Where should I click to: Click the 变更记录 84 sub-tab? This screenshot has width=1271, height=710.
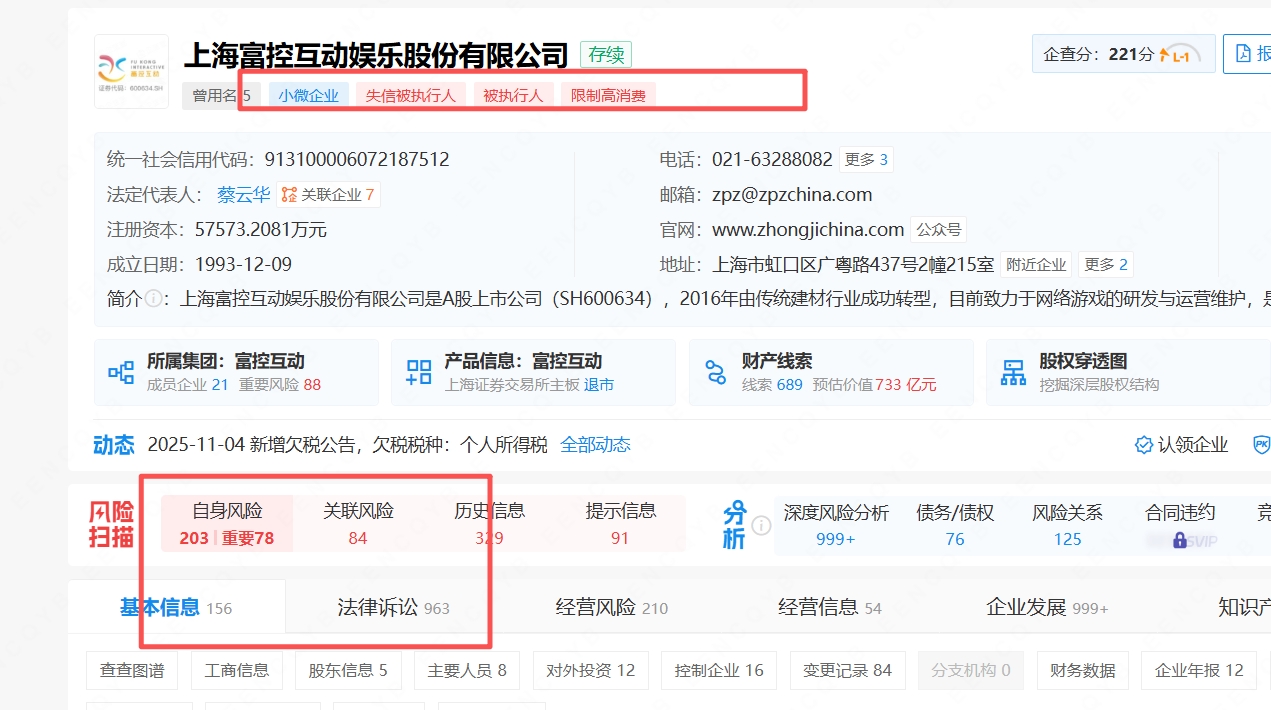click(x=848, y=671)
